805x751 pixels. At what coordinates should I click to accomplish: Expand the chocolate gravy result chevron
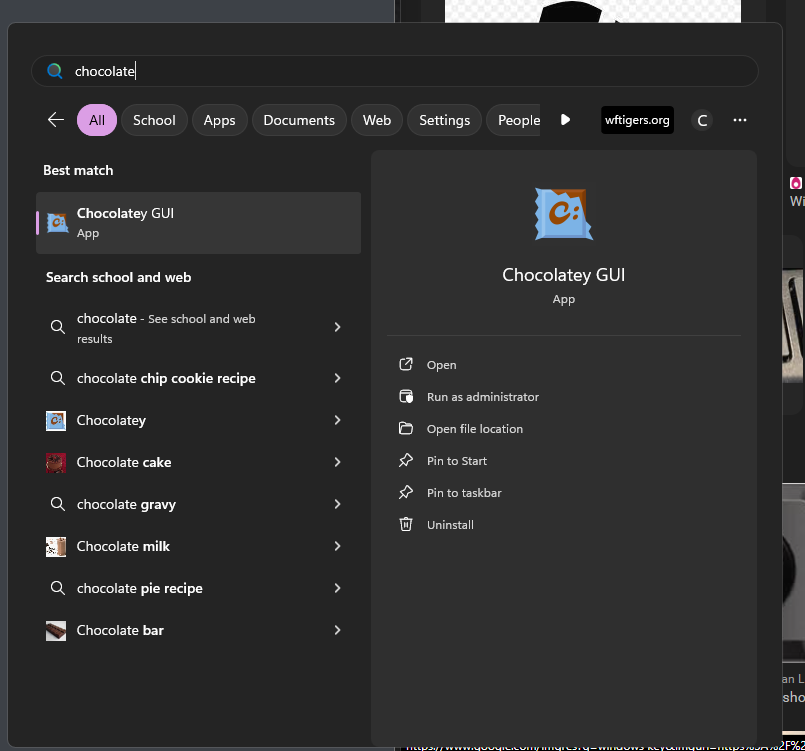click(x=337, y=504)
